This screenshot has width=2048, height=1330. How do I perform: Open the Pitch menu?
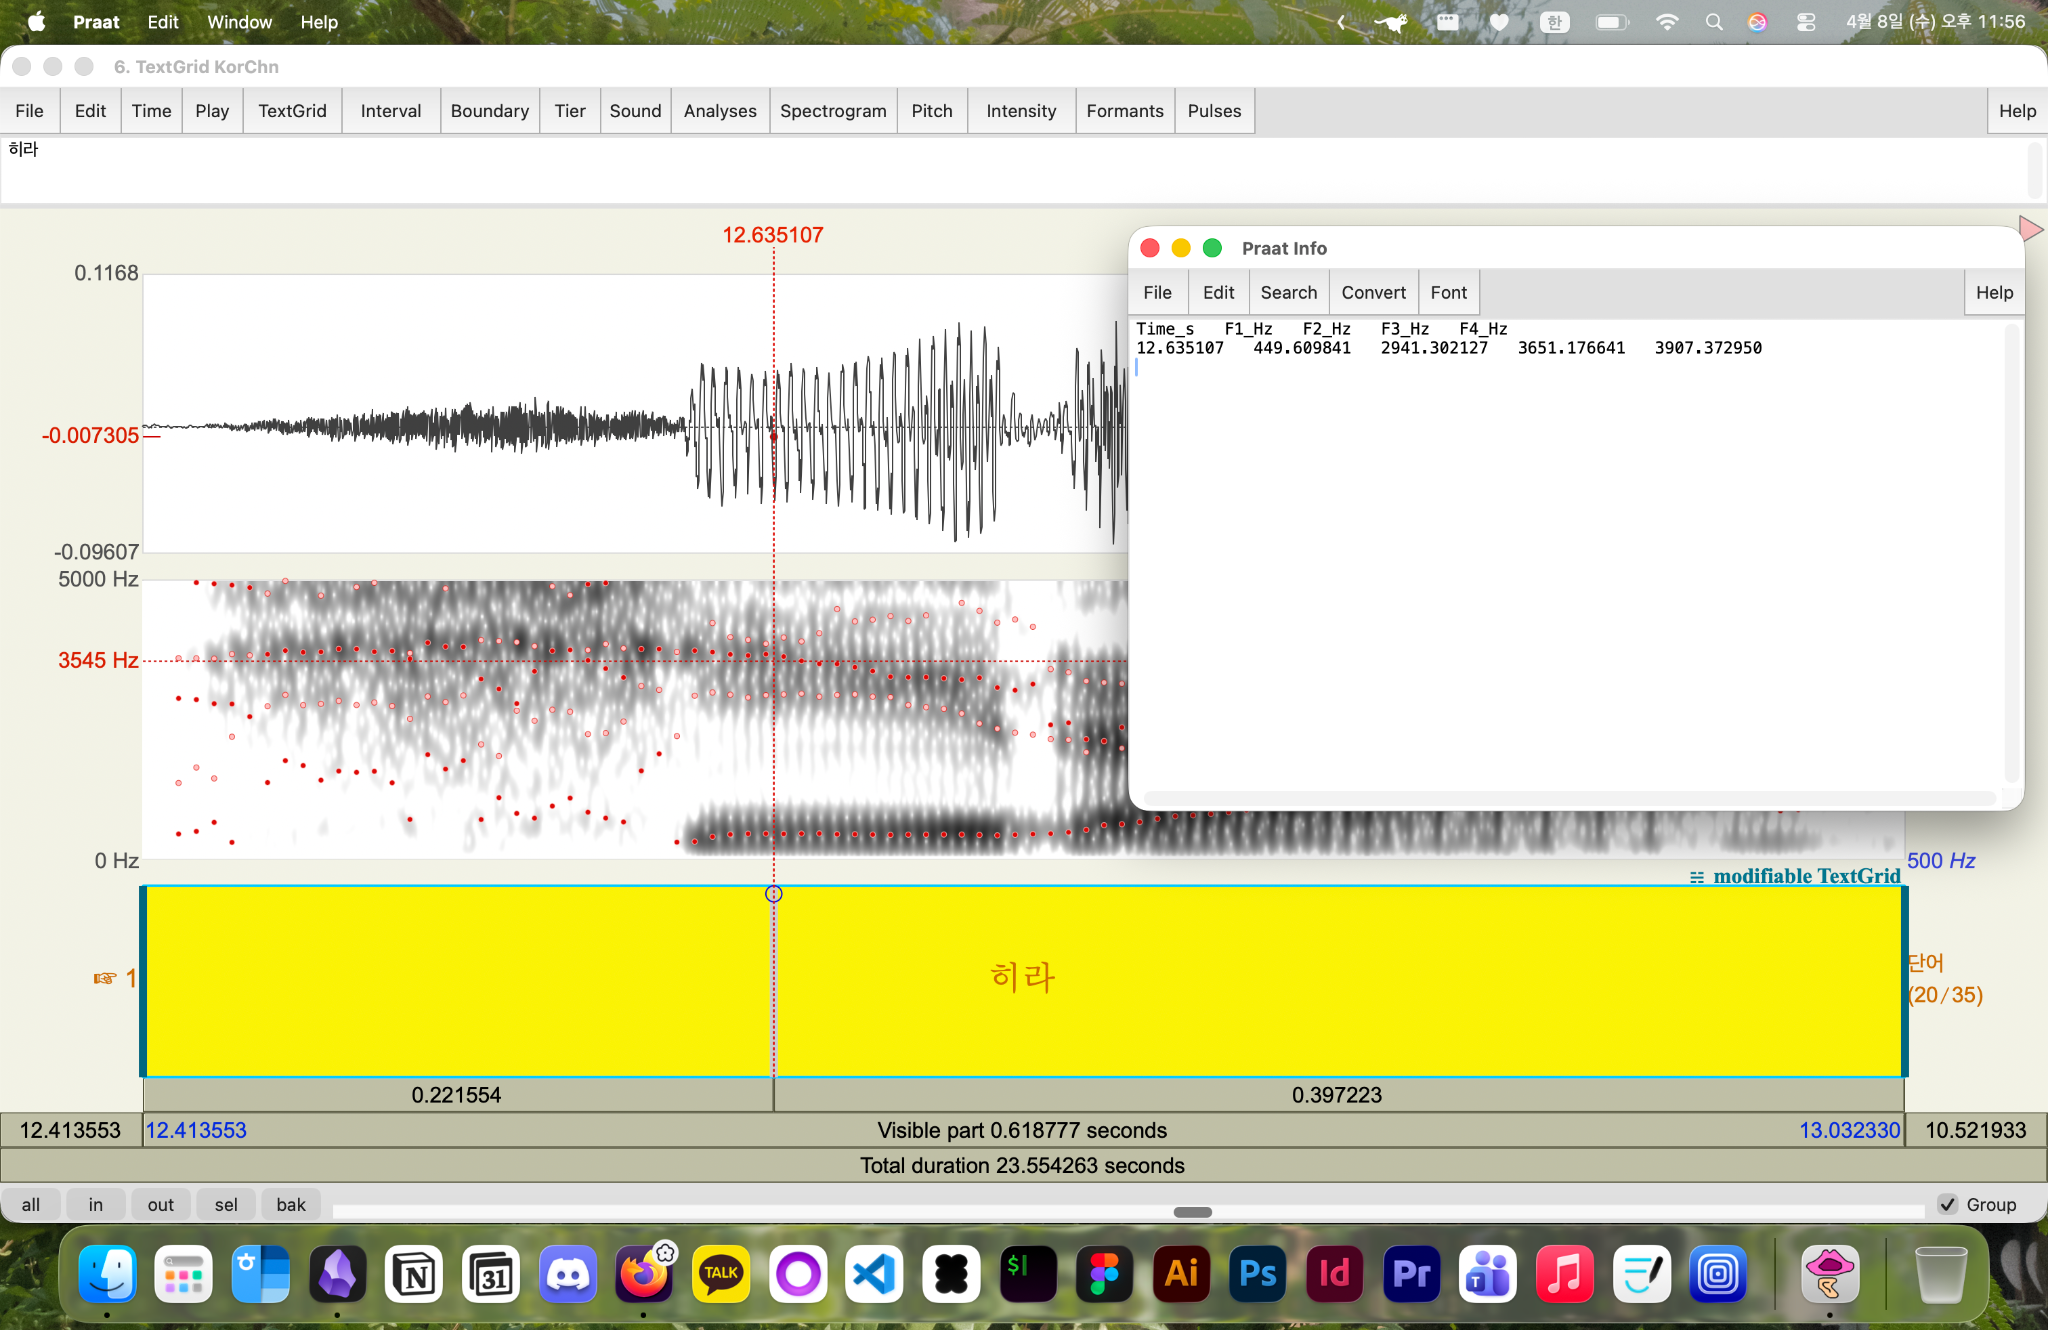(x=931, y=111)
